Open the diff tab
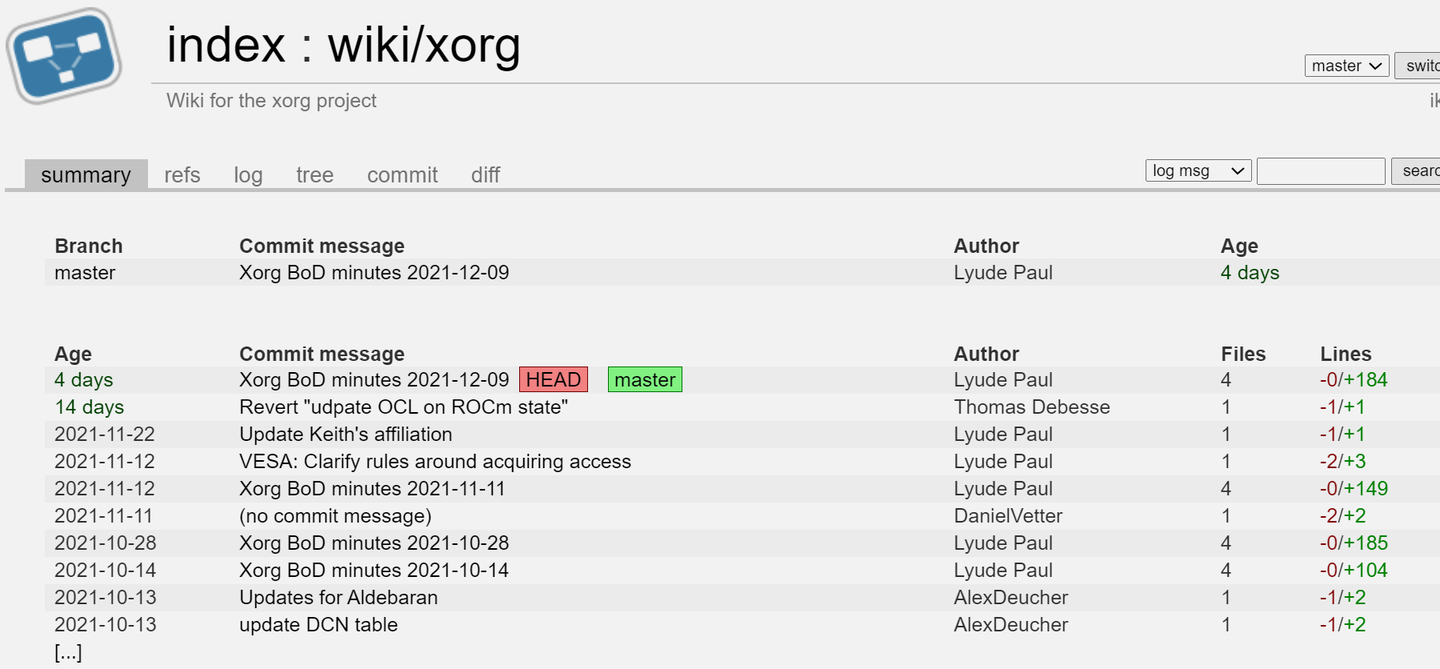Screen dimensions: 1440x669 (485, 175)
